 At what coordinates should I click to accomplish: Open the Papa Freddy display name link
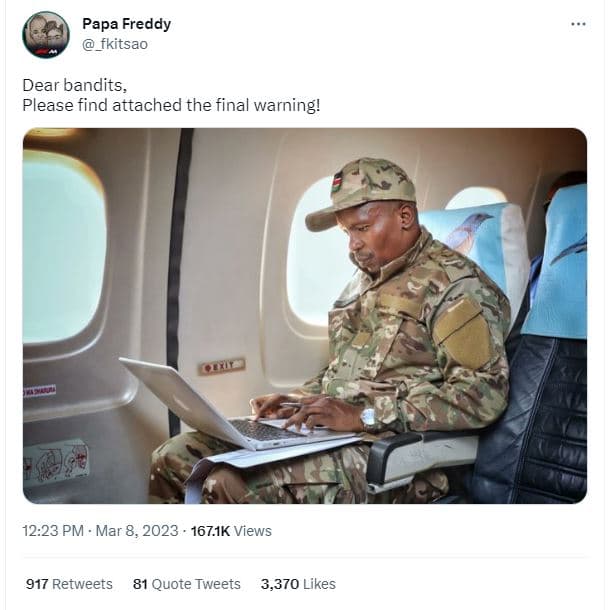pos(126,24)
